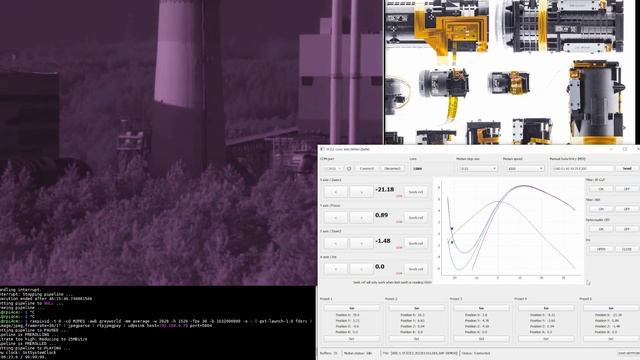Click the lens controller window title bar icon
This screenshot has width=640, height=360.
(x=322, y=149)
